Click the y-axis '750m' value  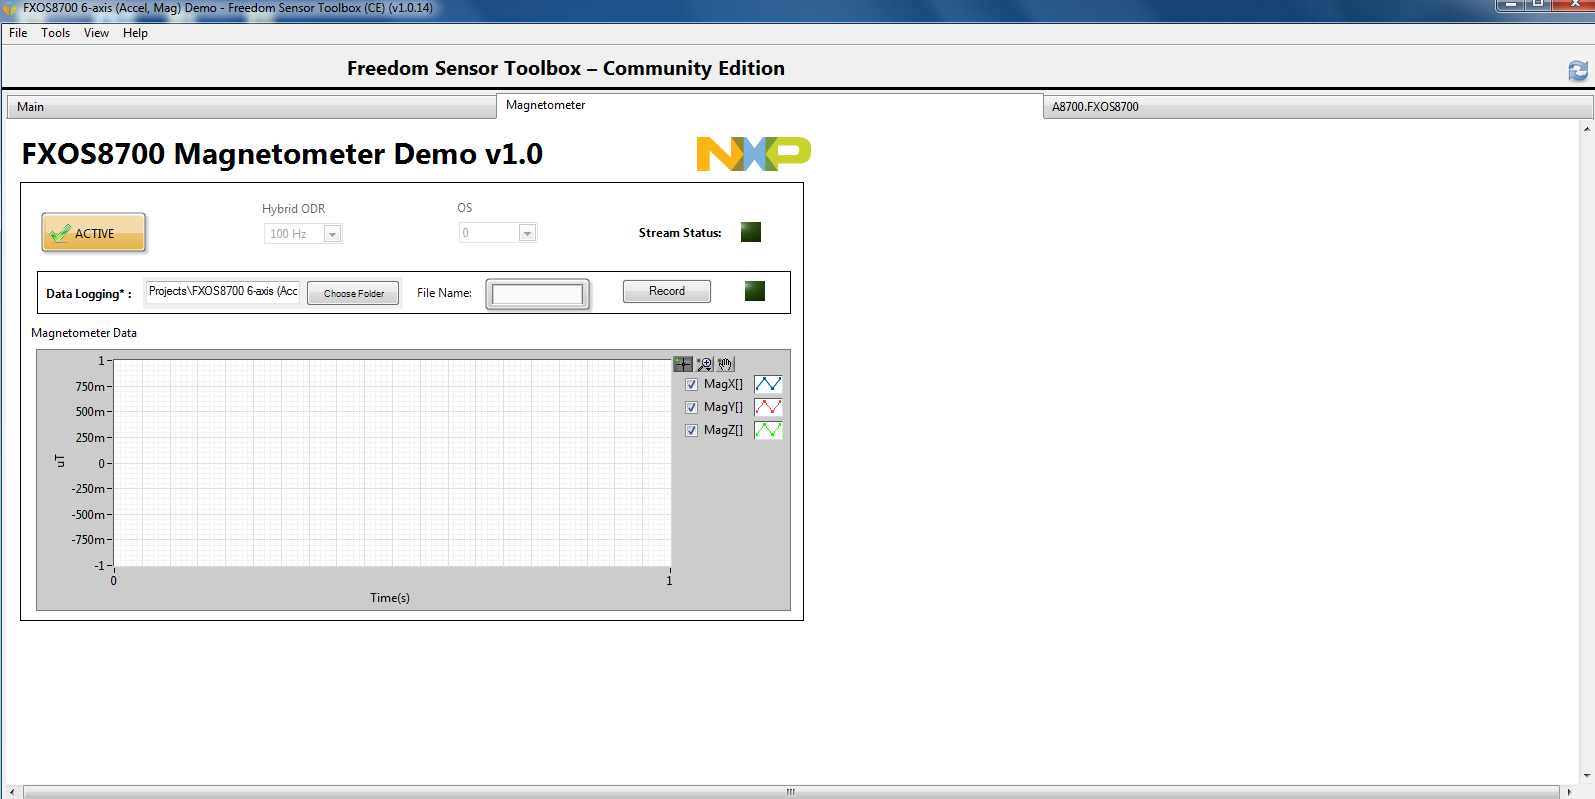(90, 387)
